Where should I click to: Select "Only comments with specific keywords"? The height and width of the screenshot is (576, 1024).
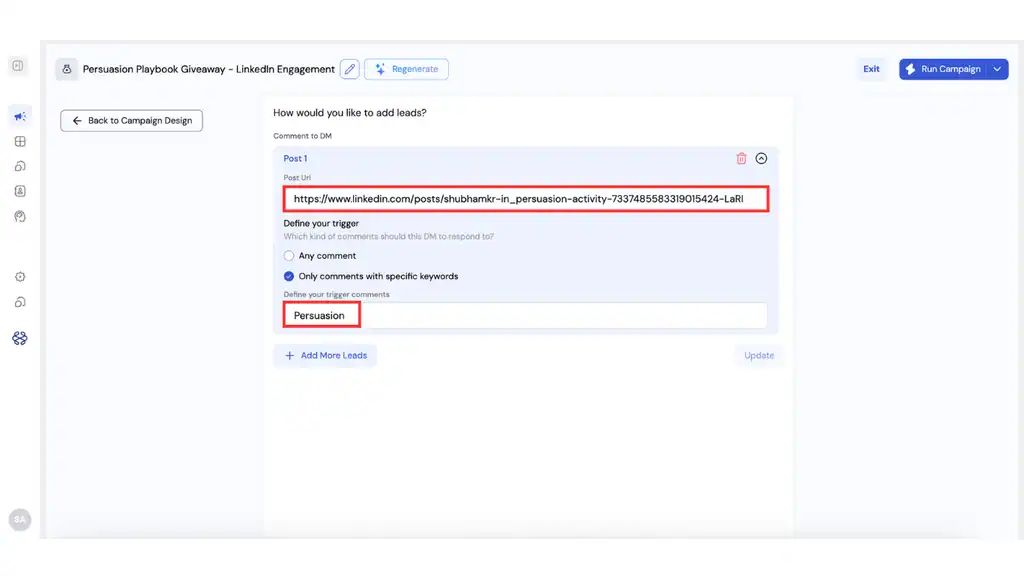pos(289,276)
